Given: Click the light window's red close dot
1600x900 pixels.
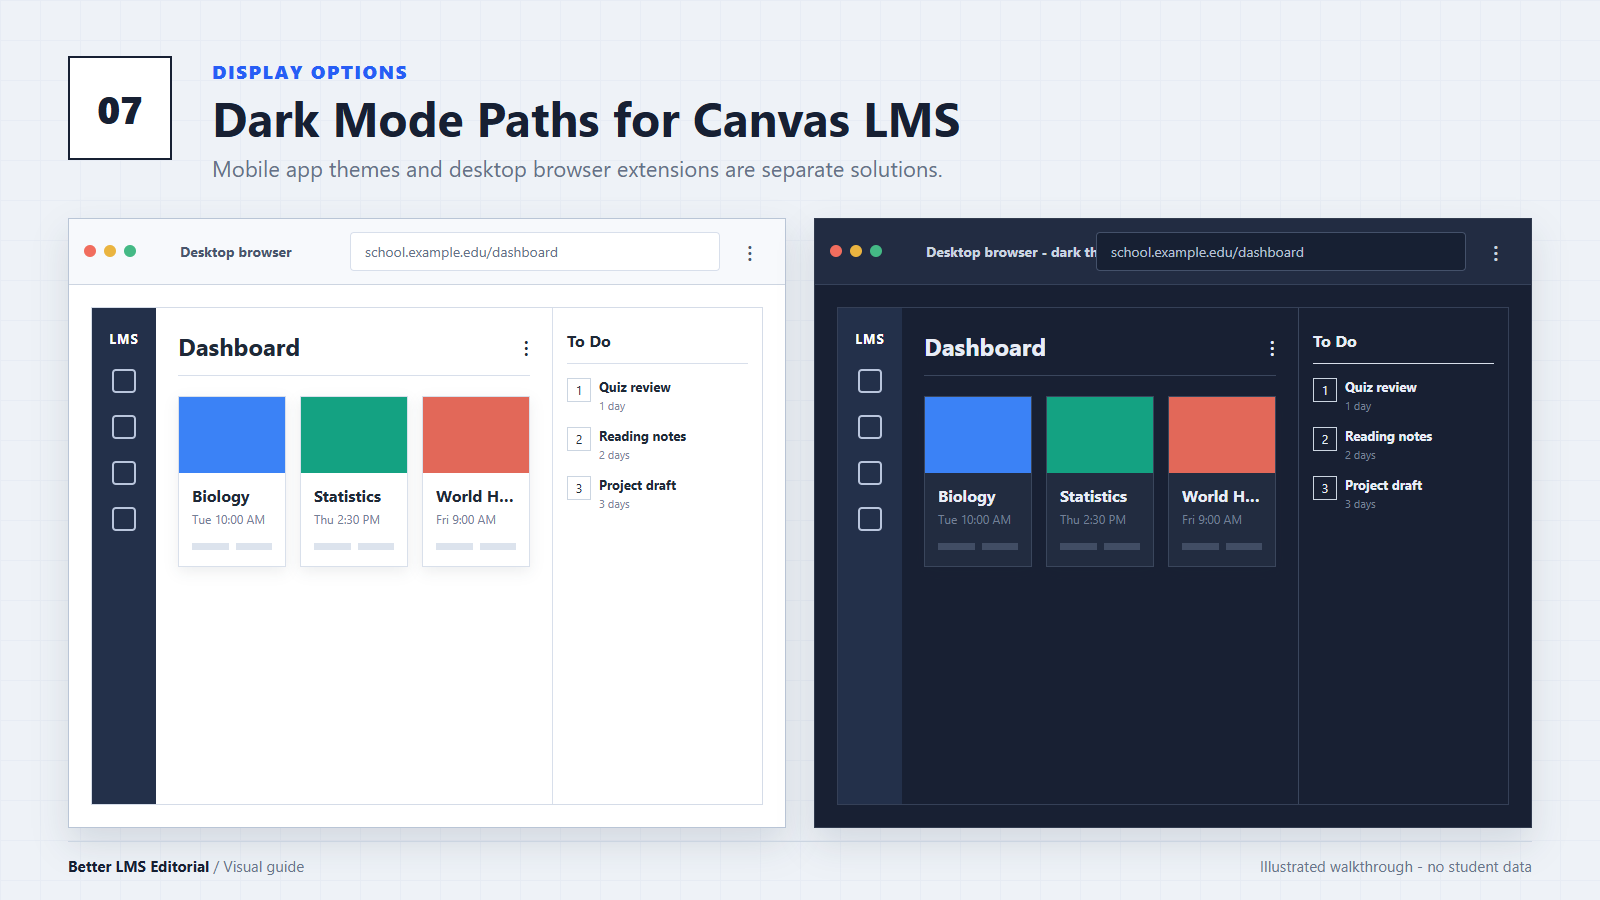Looking at the screenshot, I should [90, 251].
